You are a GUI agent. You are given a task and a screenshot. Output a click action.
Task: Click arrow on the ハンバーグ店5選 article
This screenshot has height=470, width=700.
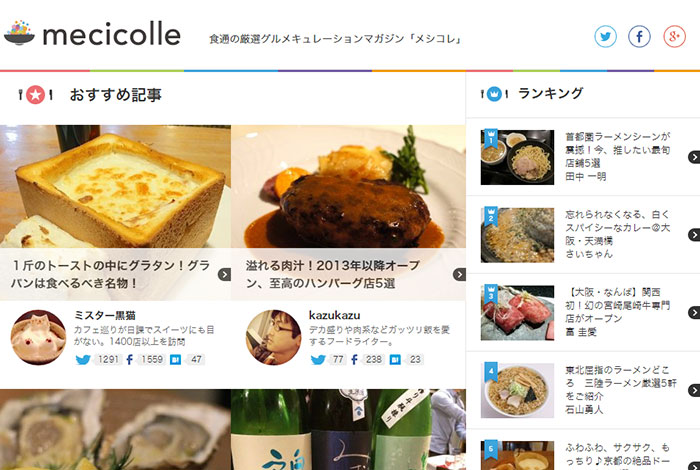(459, 275)
